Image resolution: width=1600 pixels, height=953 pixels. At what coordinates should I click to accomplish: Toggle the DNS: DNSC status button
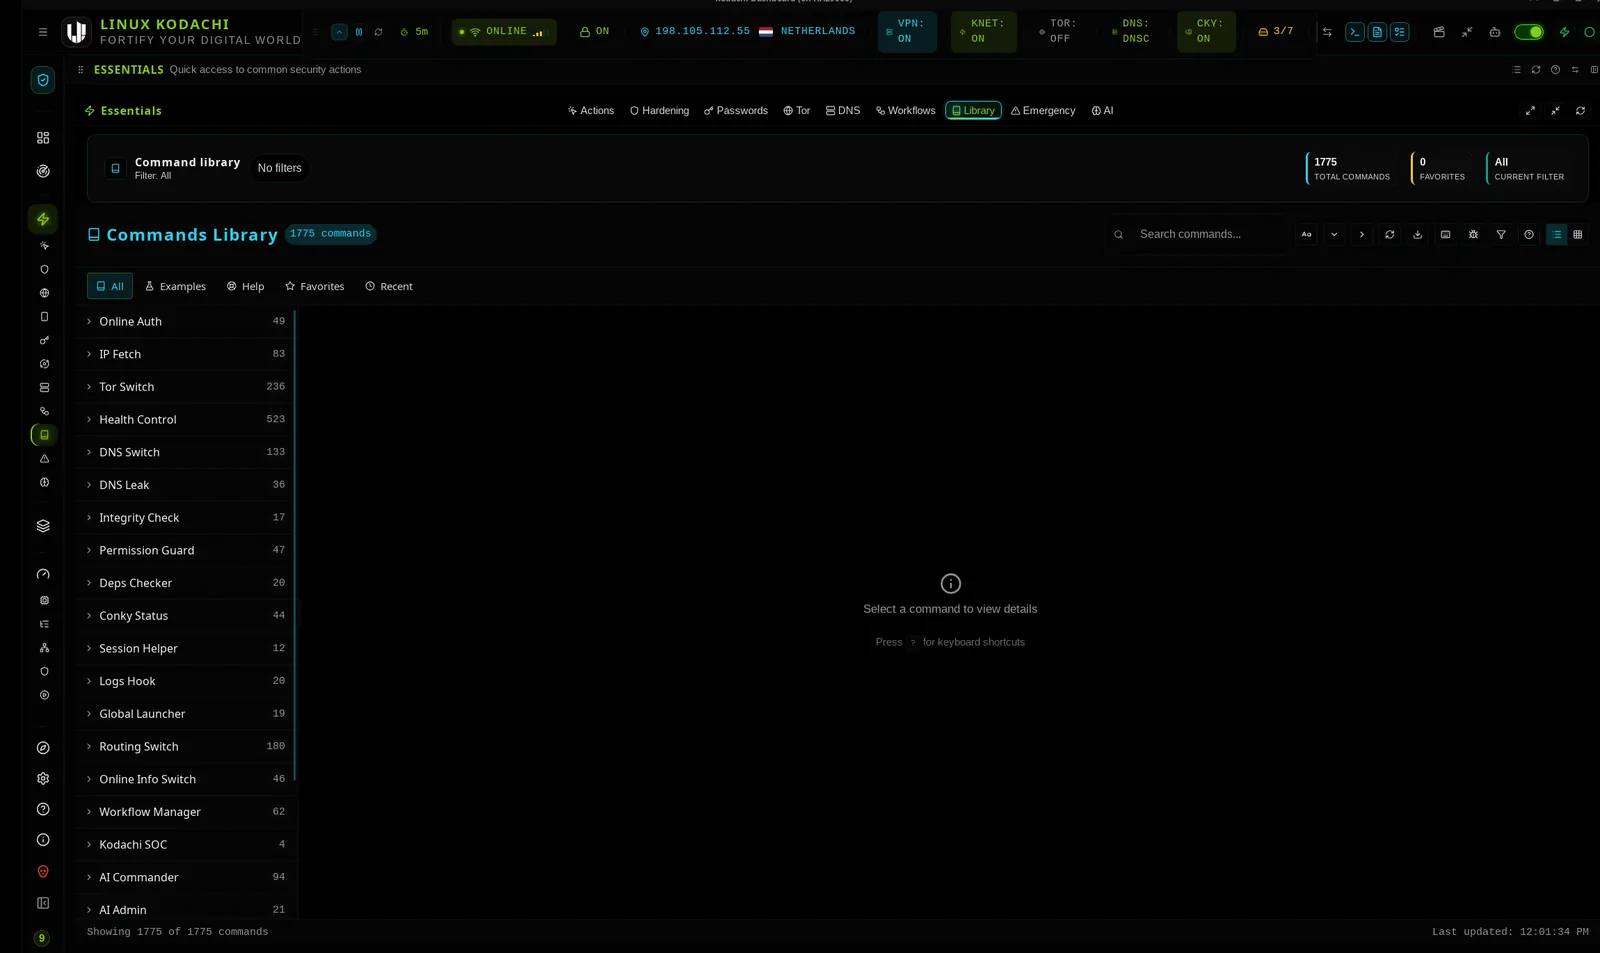[1133, 32]
